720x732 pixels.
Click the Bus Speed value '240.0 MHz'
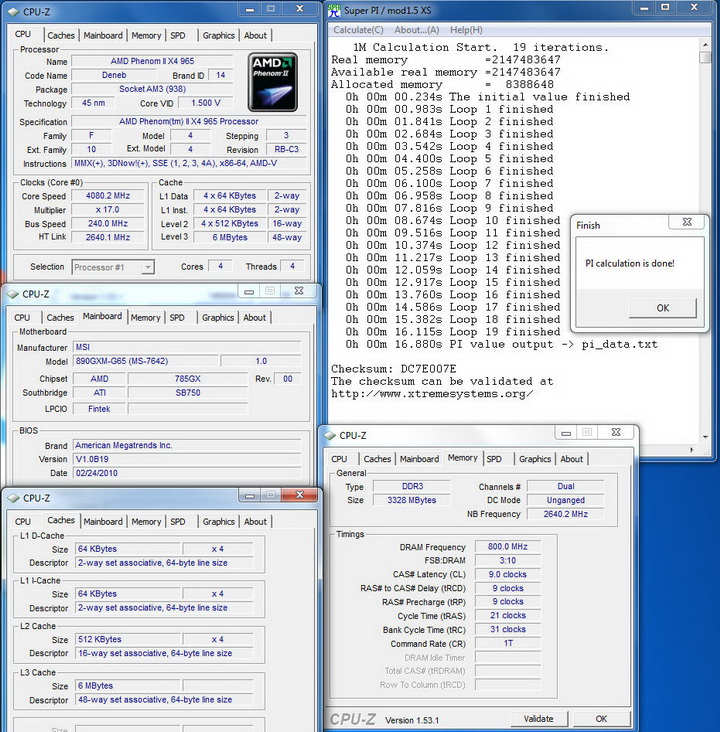[108, 224]
